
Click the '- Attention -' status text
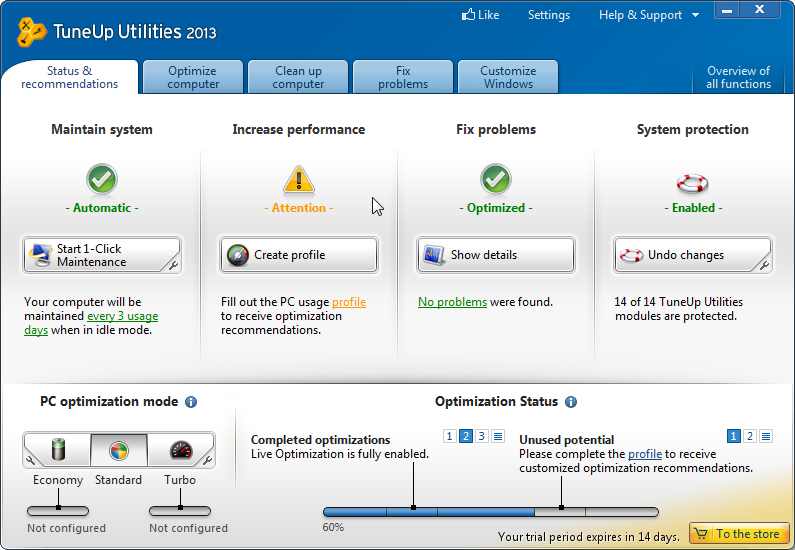pos(299,208)
